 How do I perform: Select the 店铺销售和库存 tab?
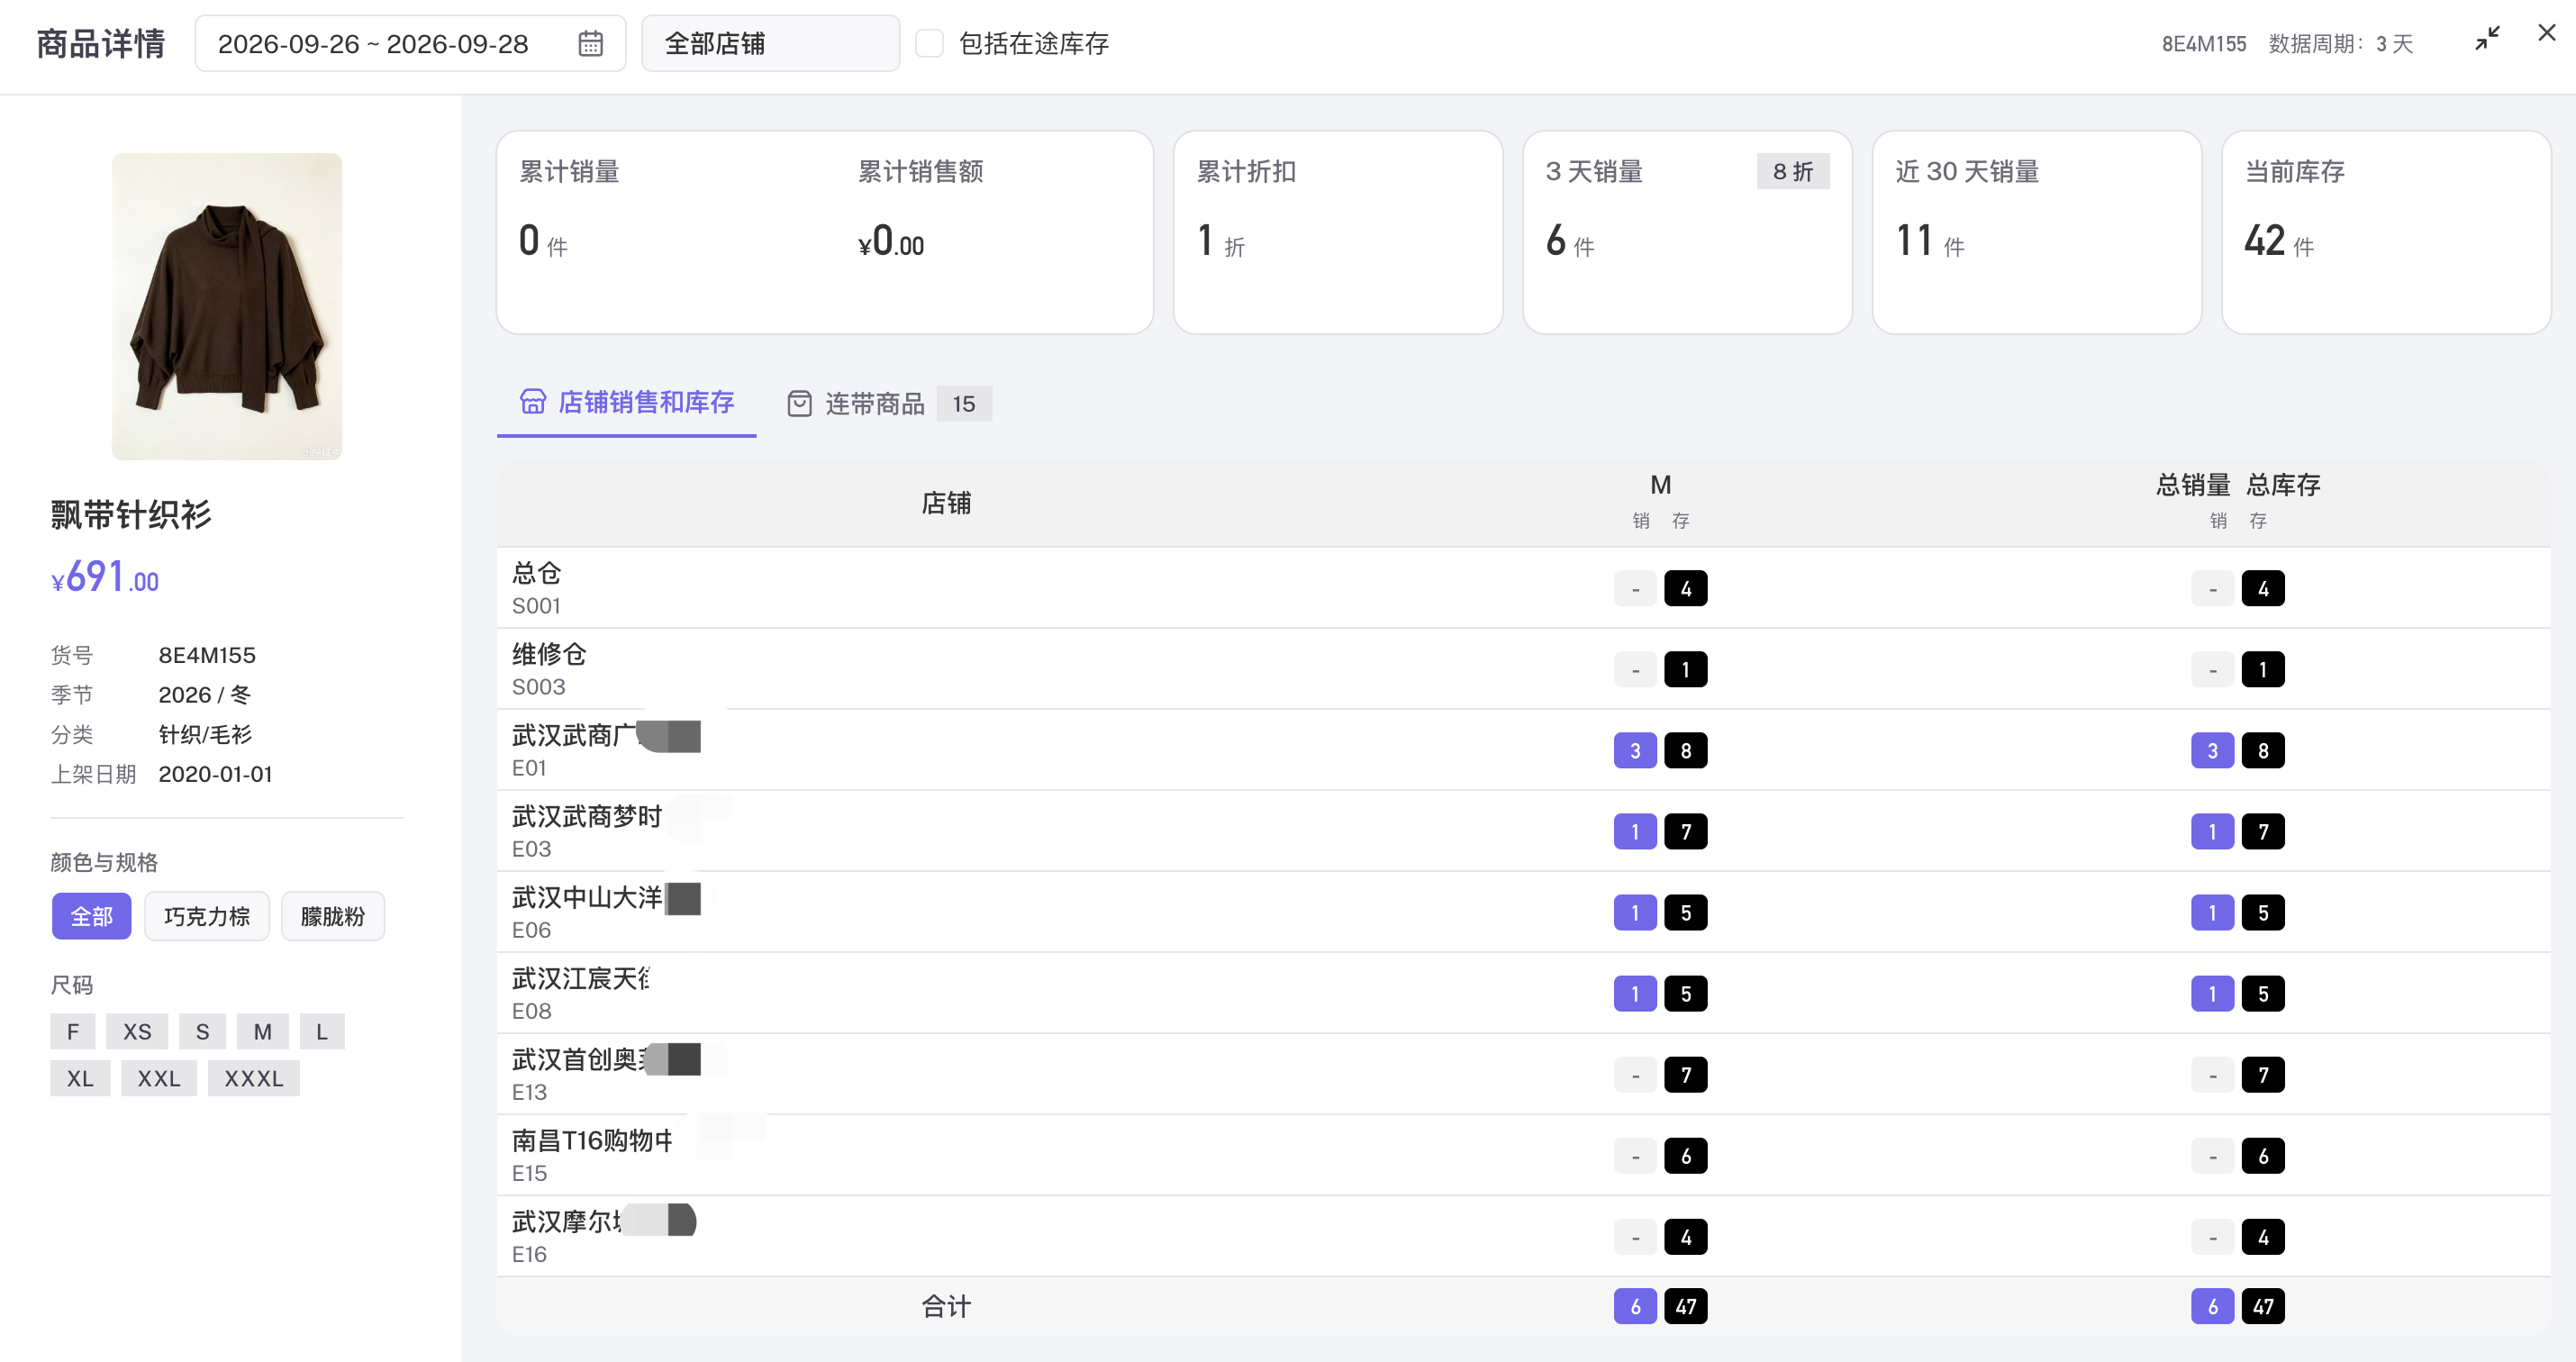[x=627, y=402]
